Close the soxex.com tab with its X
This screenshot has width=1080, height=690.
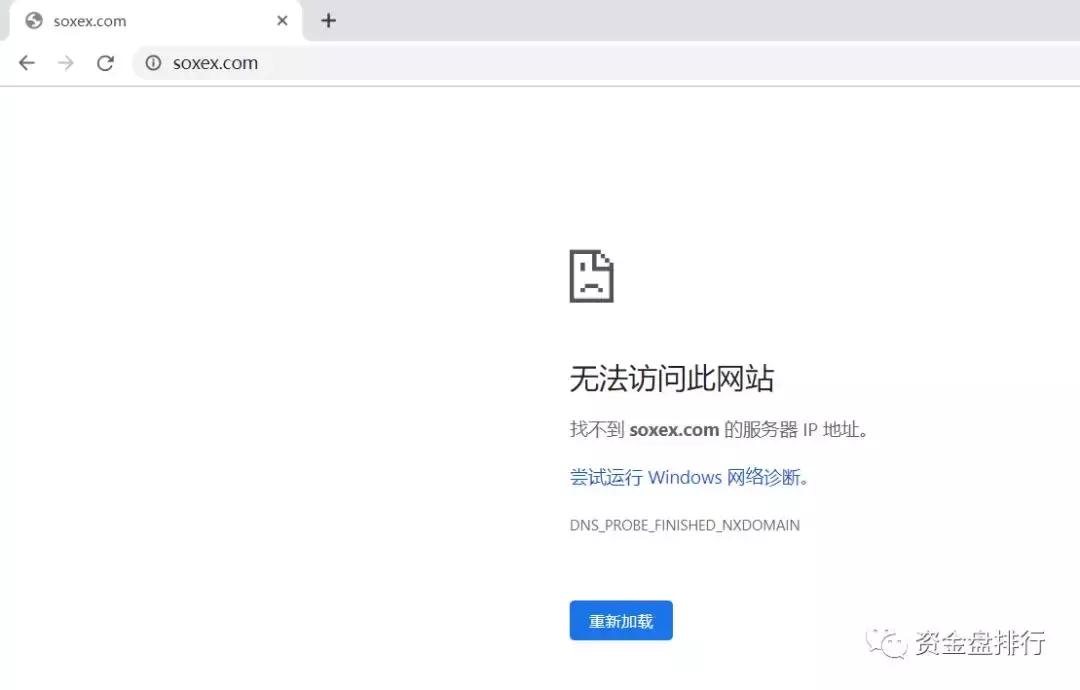pyautogui.click(x=282, y=20)
